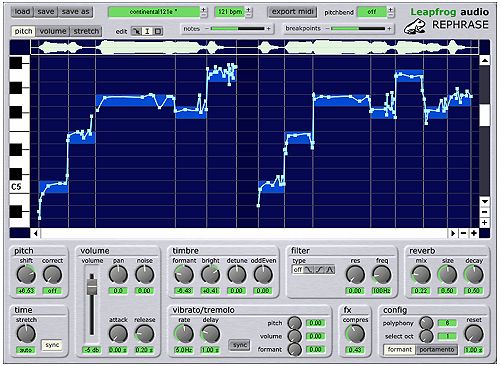
Task: Click the horizontal scrollbar right arrow
Action: 453,233
